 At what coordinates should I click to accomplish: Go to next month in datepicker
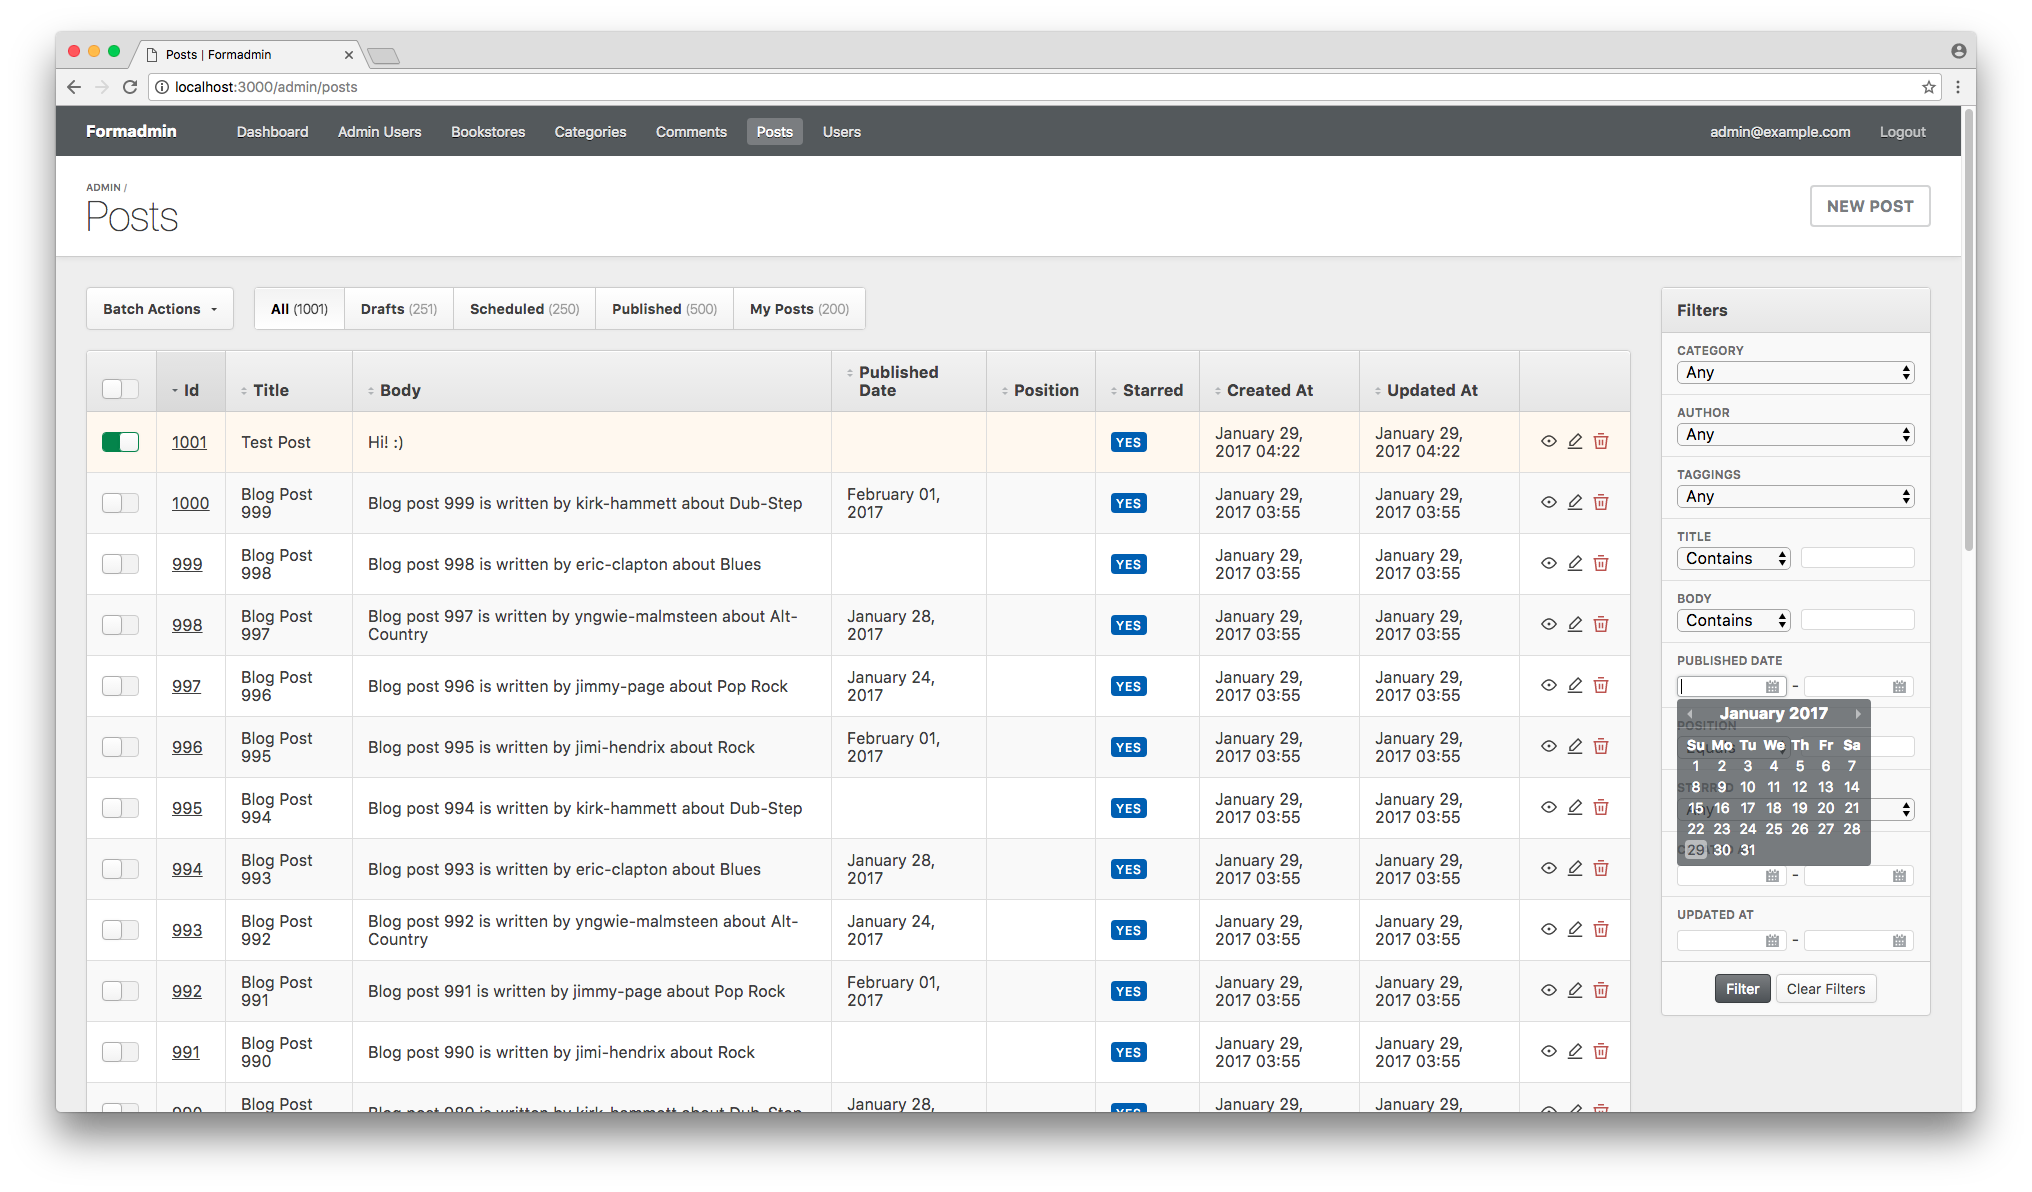pyautogui.click(x=1858, y=714)
